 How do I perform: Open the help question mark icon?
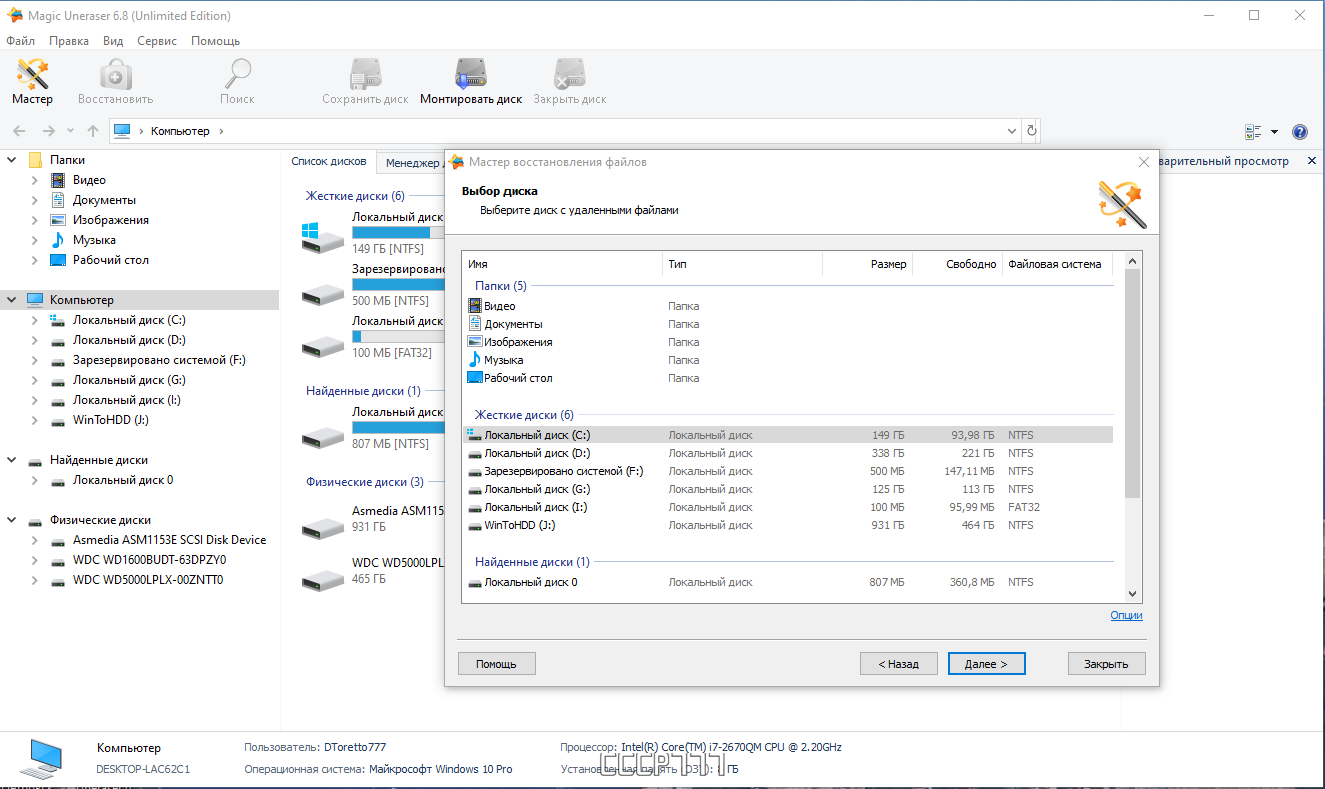pos(1300,132)
